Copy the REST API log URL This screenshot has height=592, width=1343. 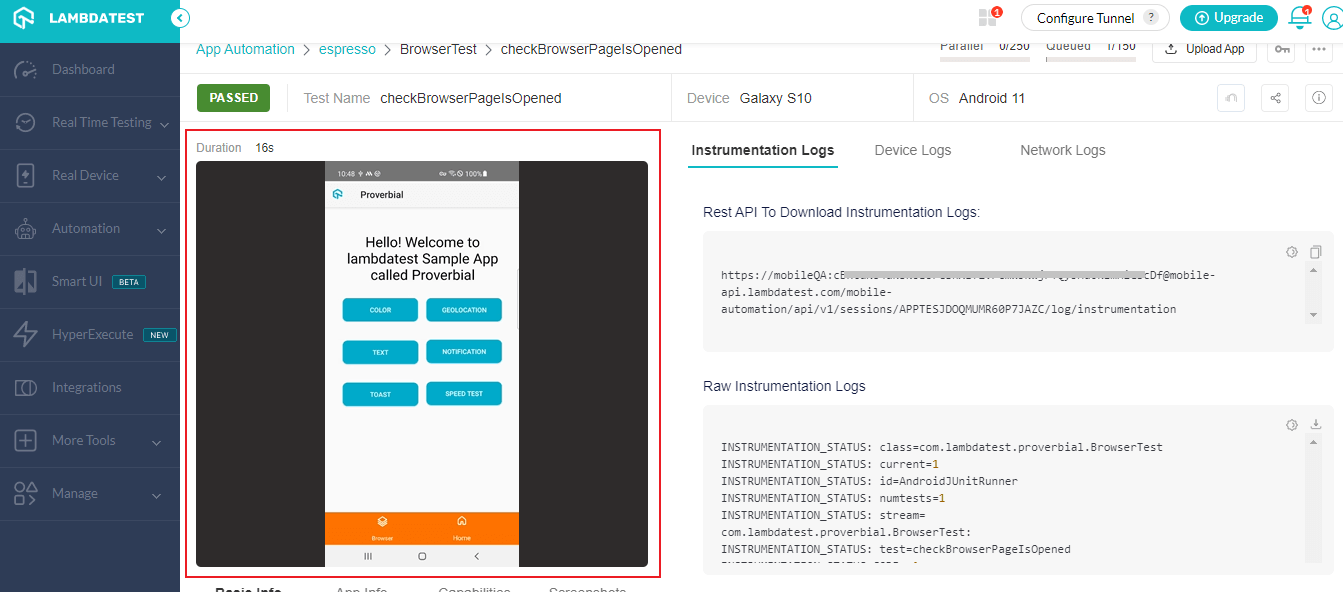click(1316, 252)
